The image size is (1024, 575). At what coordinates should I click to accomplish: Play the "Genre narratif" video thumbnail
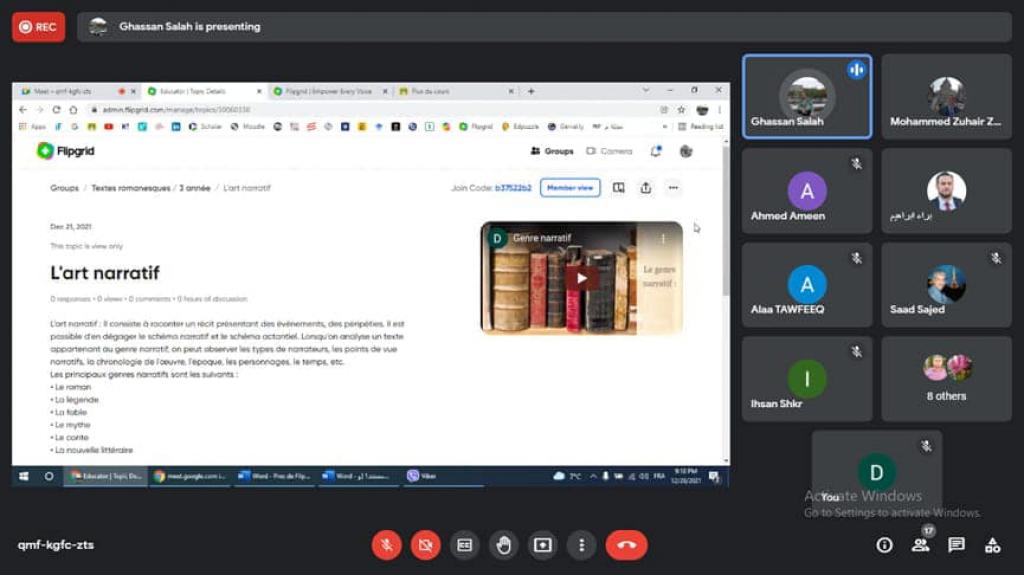click(x=581, y=278)
